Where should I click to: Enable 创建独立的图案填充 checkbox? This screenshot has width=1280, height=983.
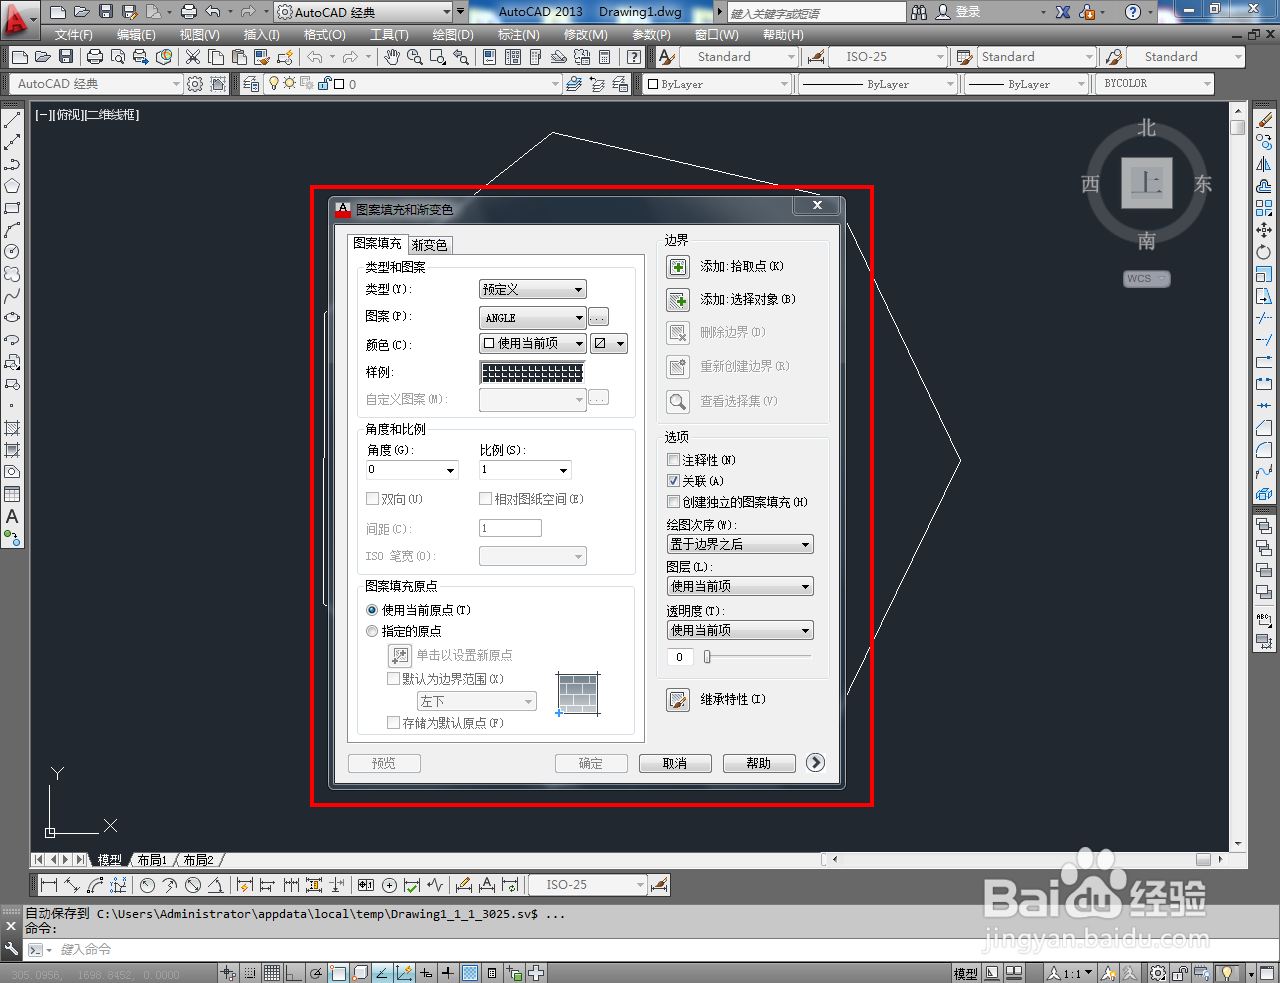coord(673,502)
